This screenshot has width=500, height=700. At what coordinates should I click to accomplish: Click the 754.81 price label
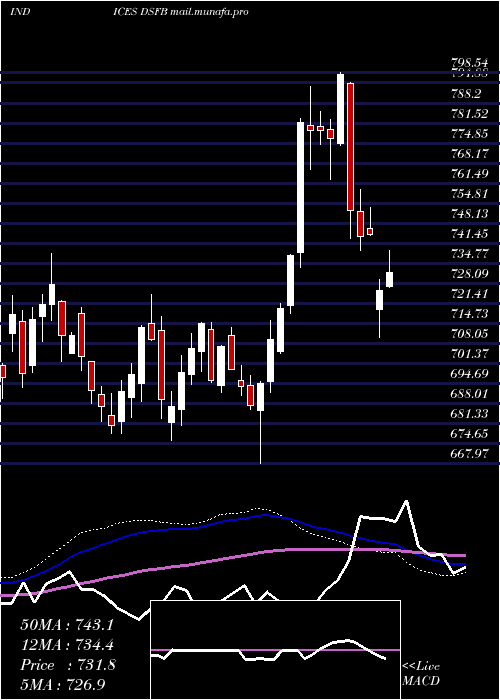[x=469, y=194]
